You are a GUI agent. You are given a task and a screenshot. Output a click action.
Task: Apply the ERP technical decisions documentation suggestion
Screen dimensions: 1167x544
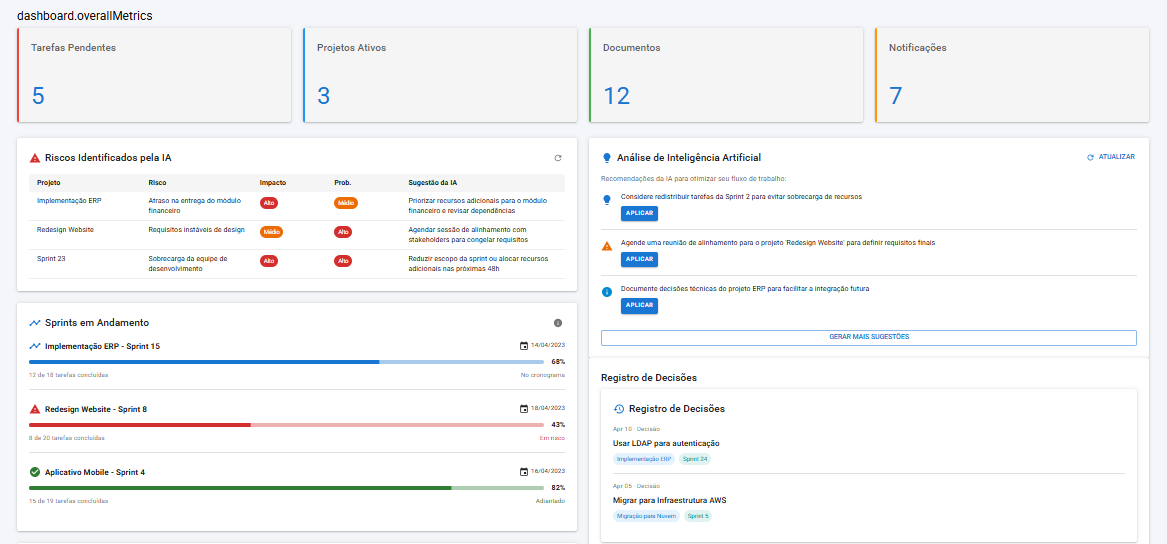pyautogui.click(x=639, y=305)
